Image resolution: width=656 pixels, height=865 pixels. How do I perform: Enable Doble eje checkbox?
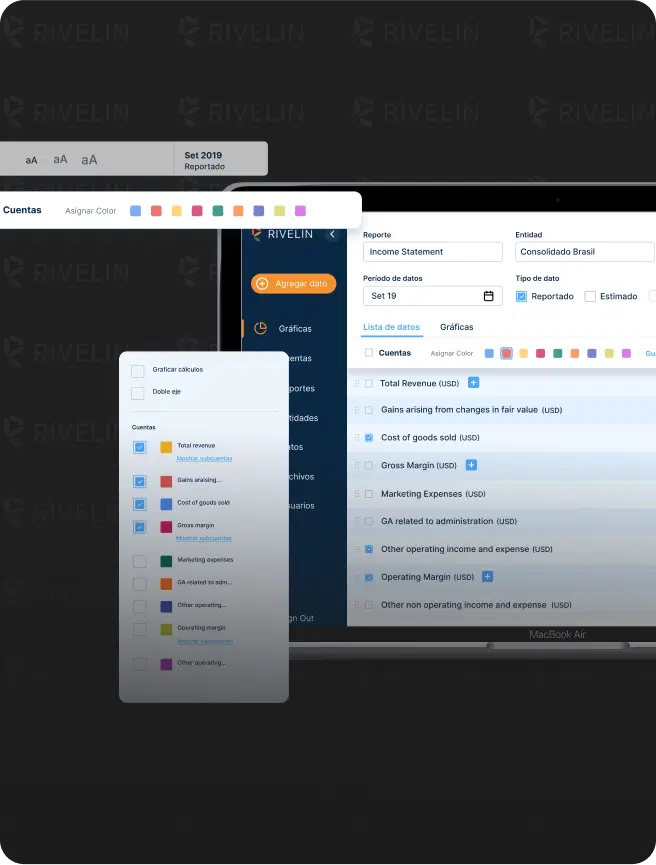138,393
